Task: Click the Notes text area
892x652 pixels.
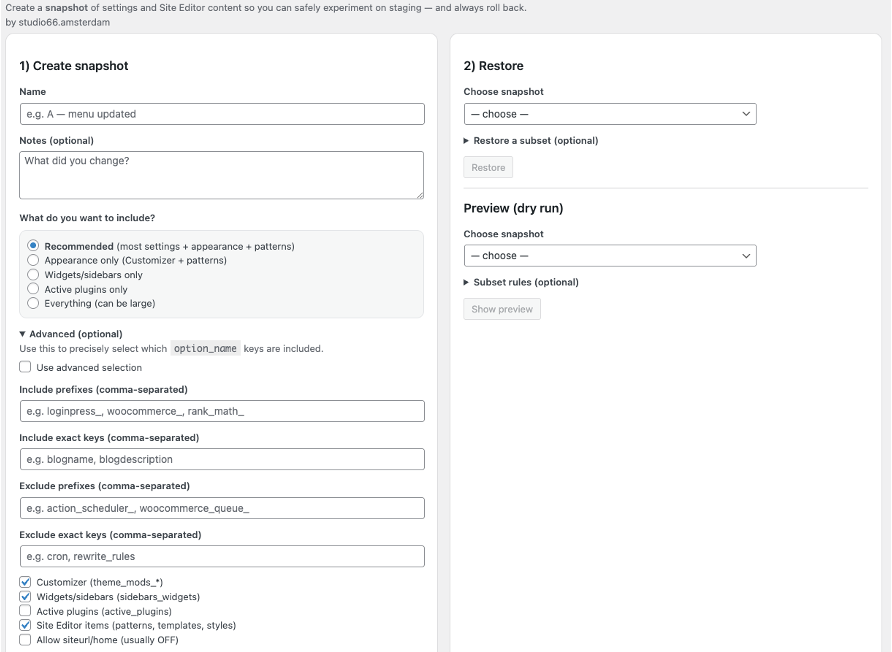Action: (222, 172)
